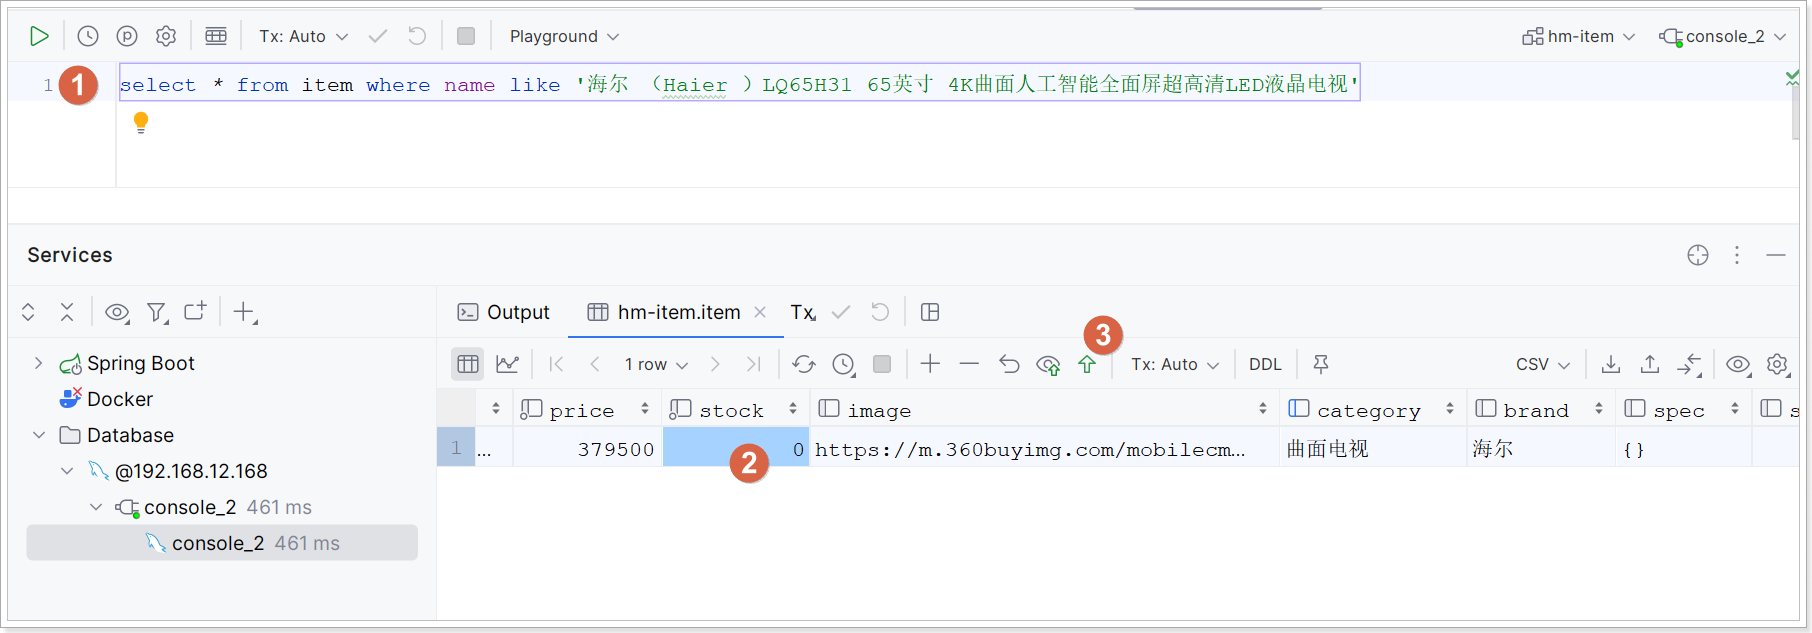Click open in new tab icon in Services

point(196,311)
